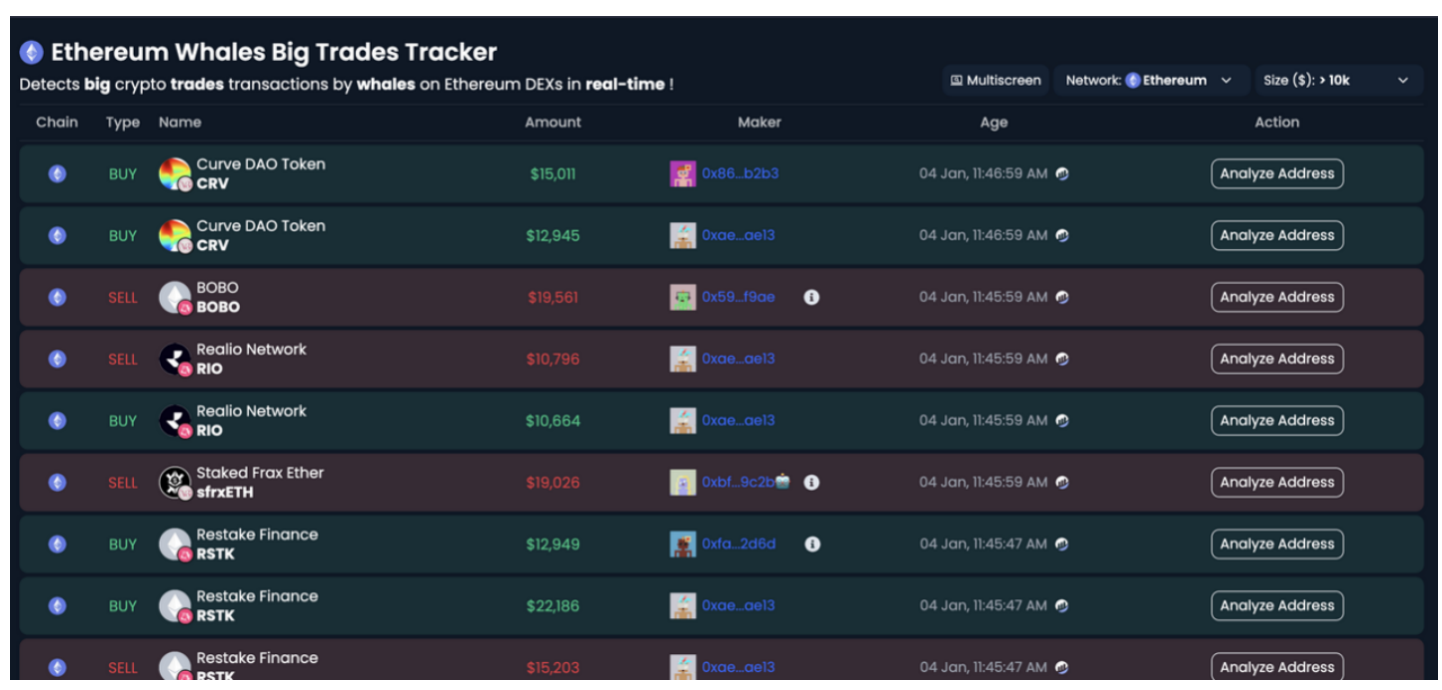1442x690 pixels.
Task: Click the $22,186 amount
Action: [553, 606]
